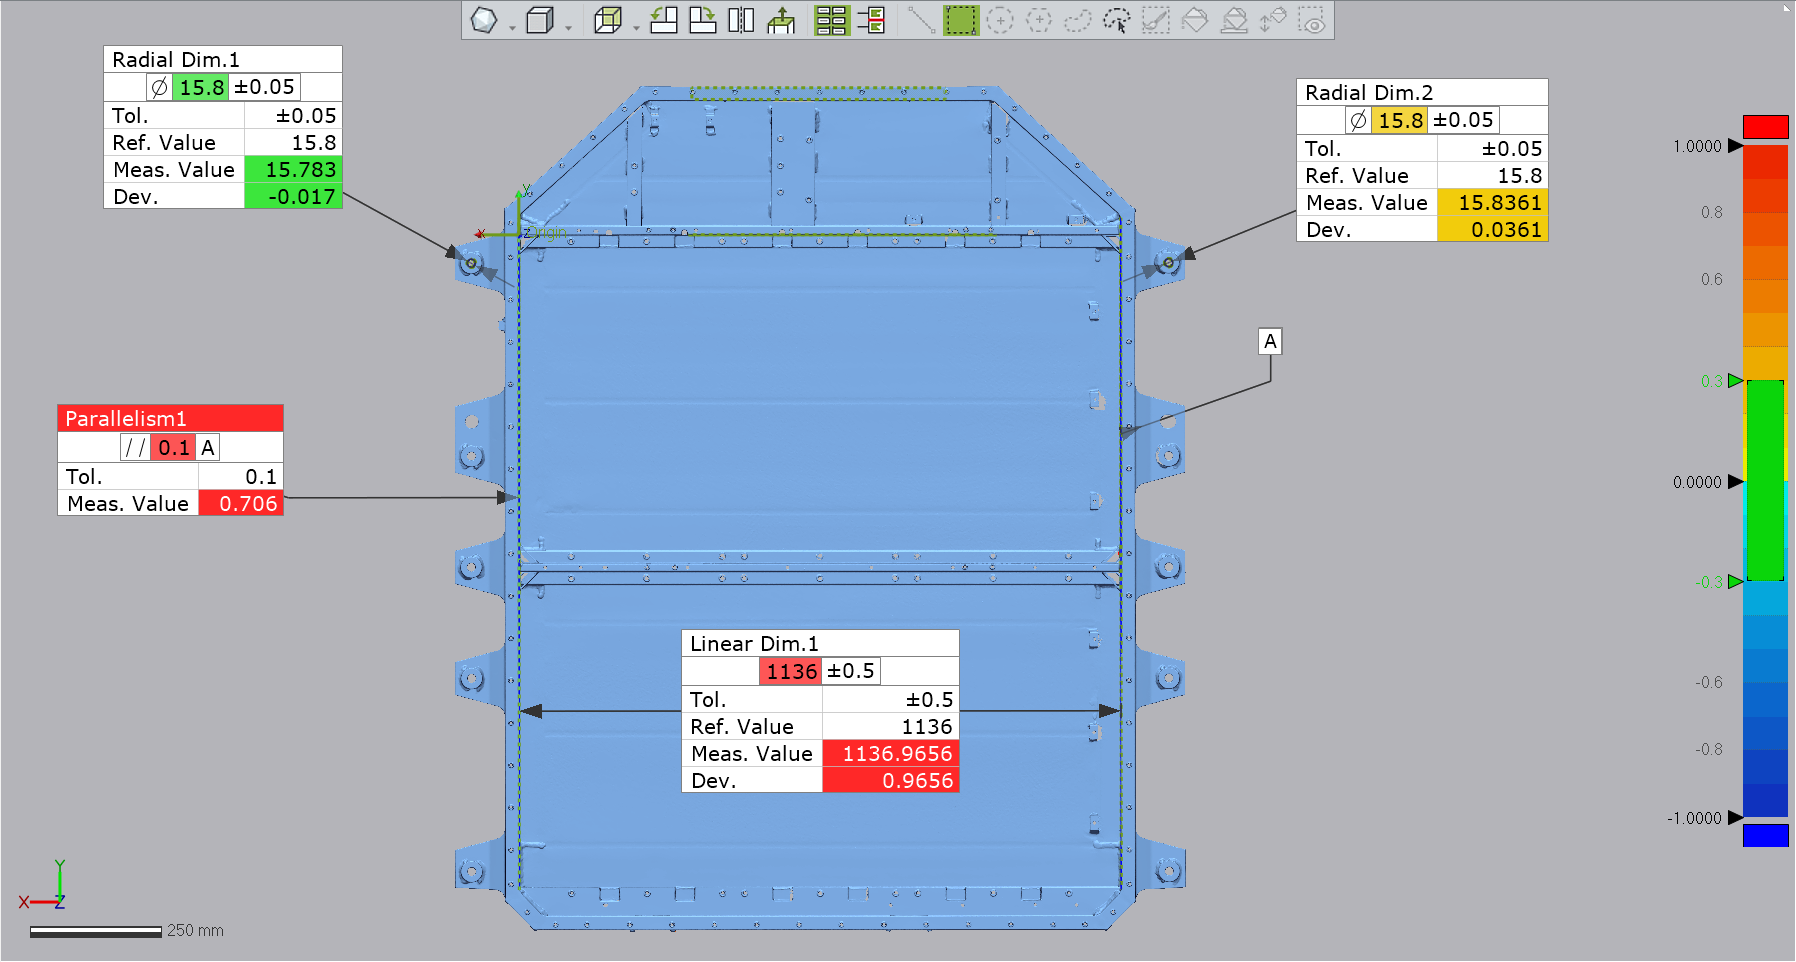
Task: Click the exploded view icon
Action: pos(781,18)
